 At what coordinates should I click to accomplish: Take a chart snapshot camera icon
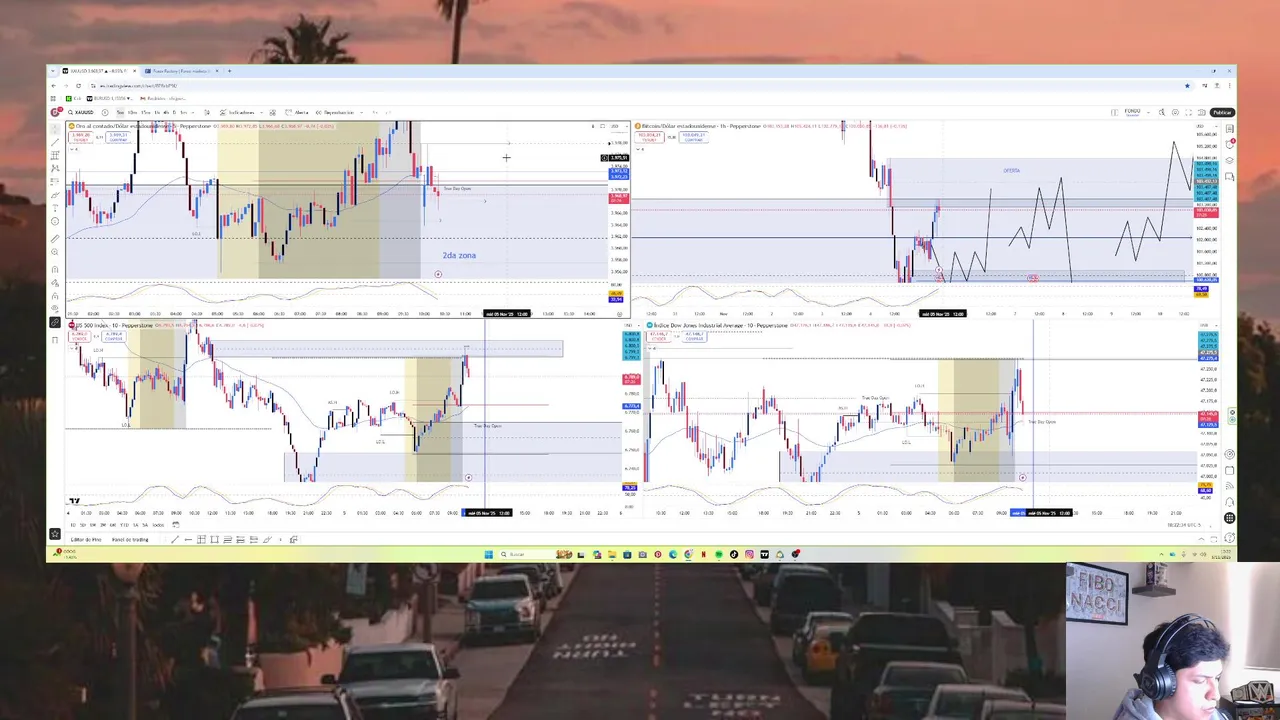coord(1202,112)
